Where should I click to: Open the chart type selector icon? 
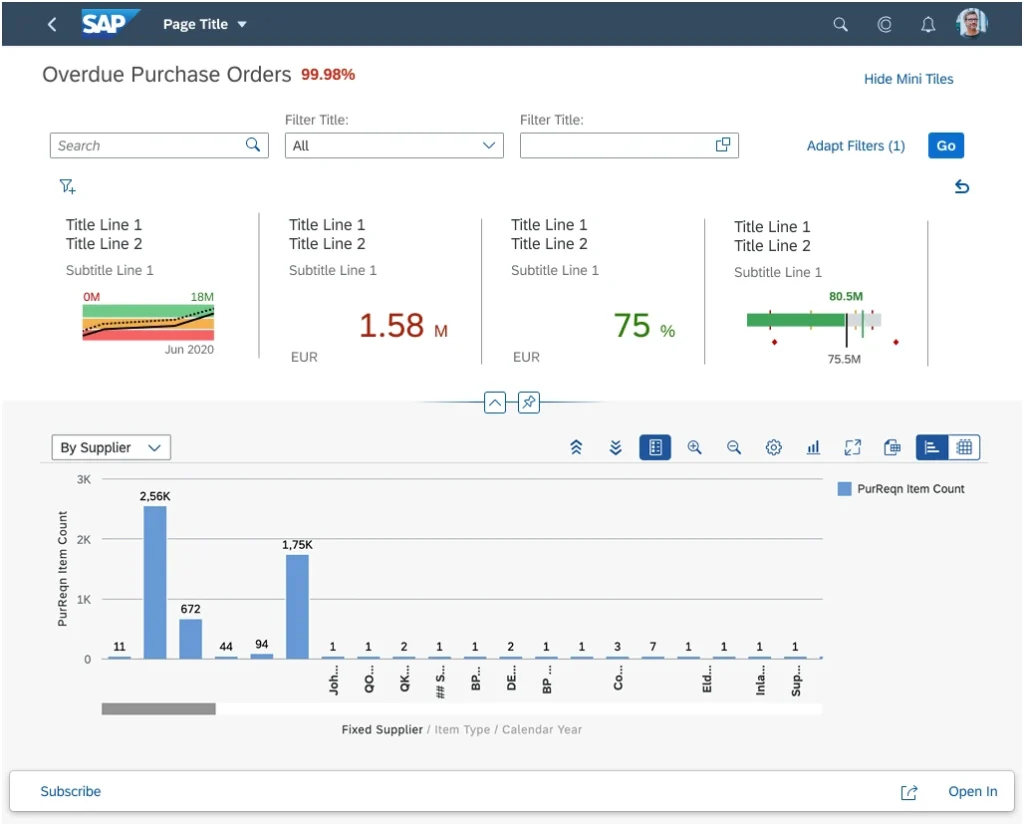pos(813,448)
